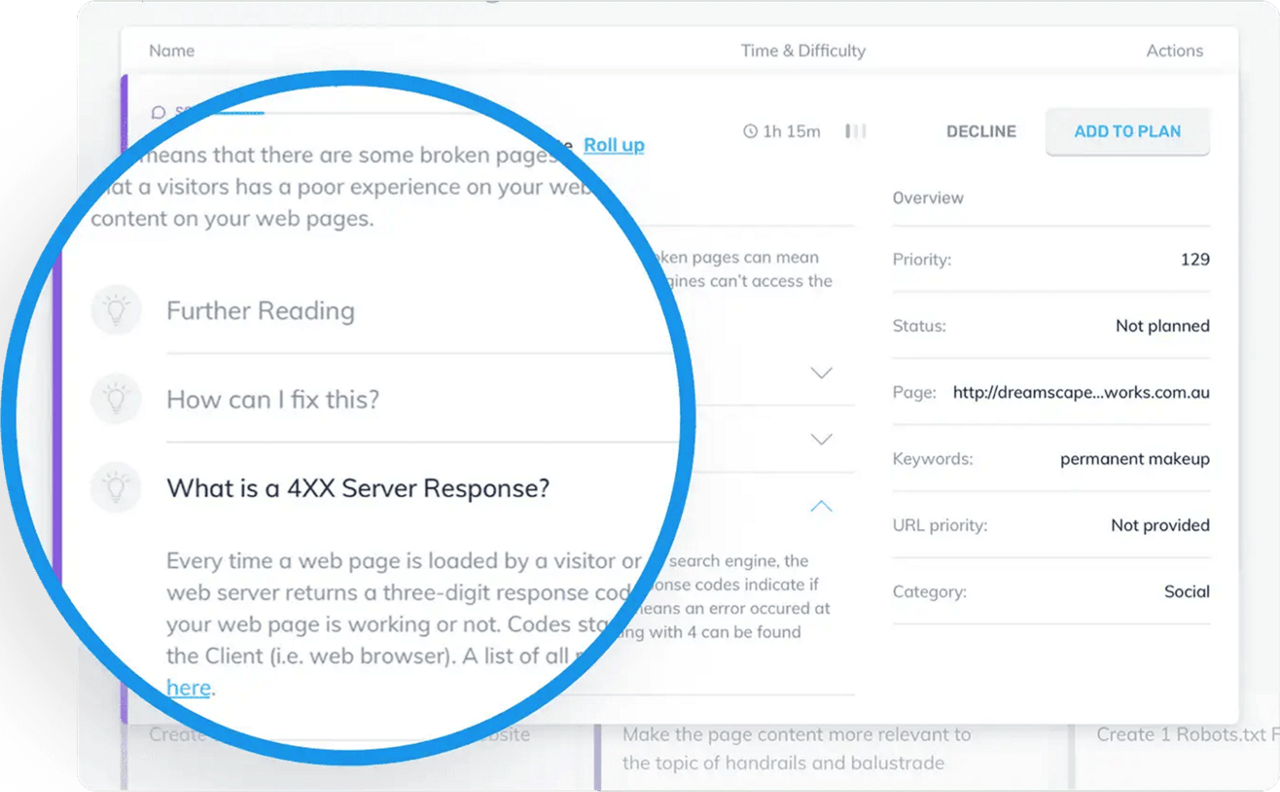Click the second downward chevron in the task panel
Screen dimensions: 1280x792
point(821,439)
